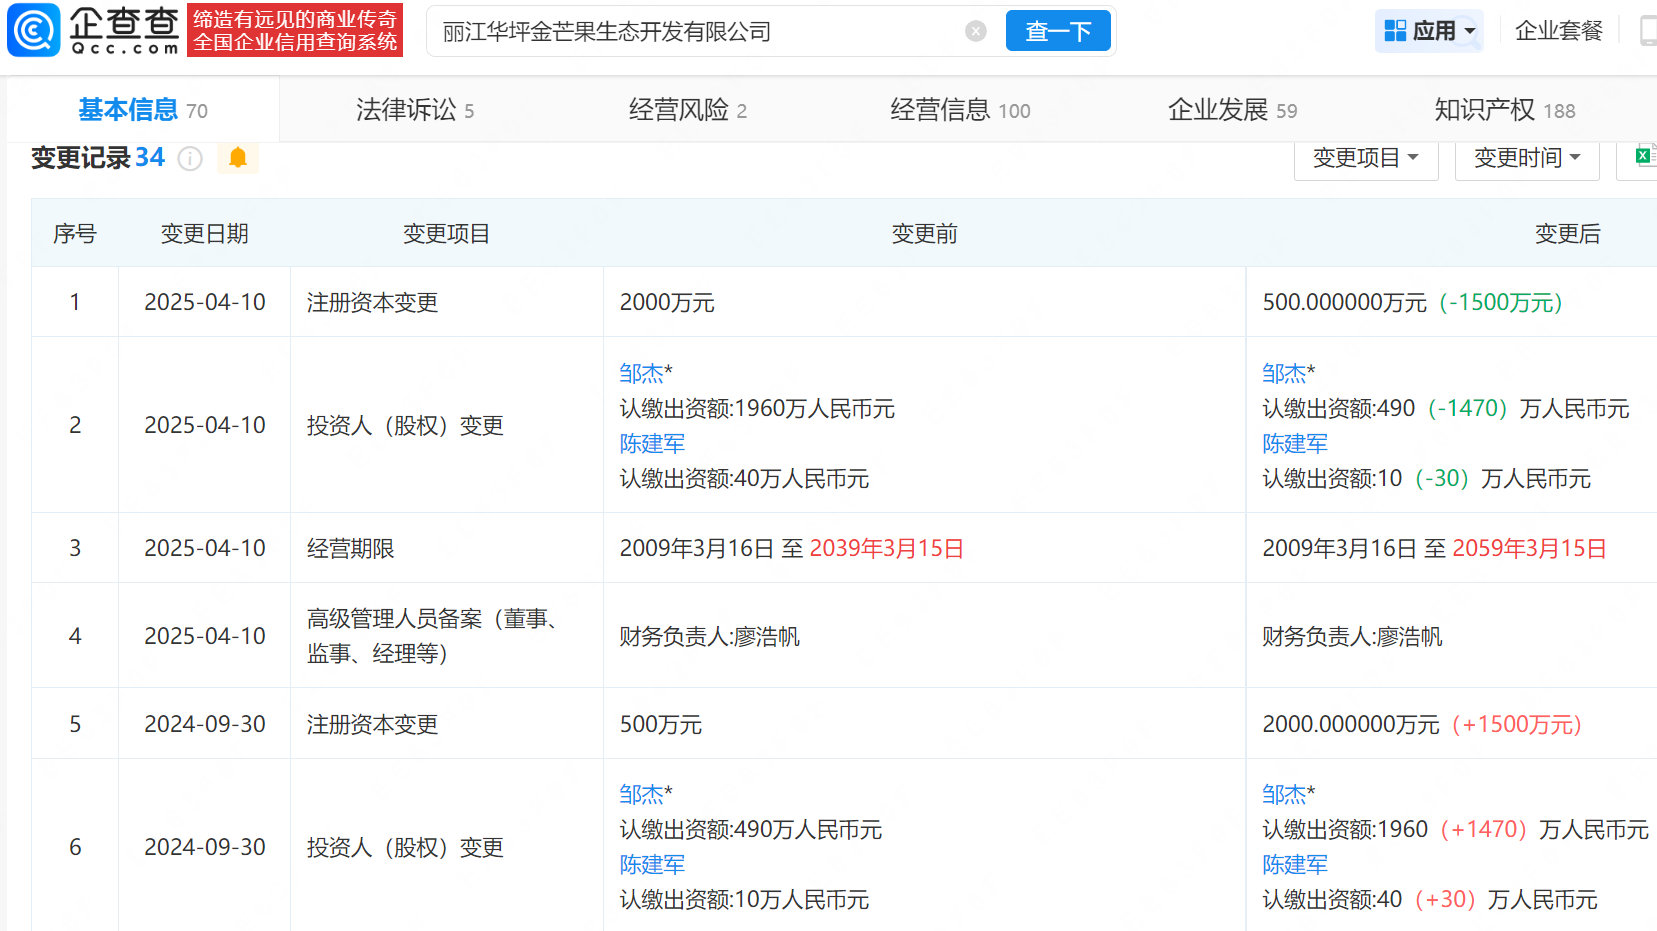
Task: Click the 经营期限 cell in row 3
Action: pyautogui.click(x=350, y=549)
